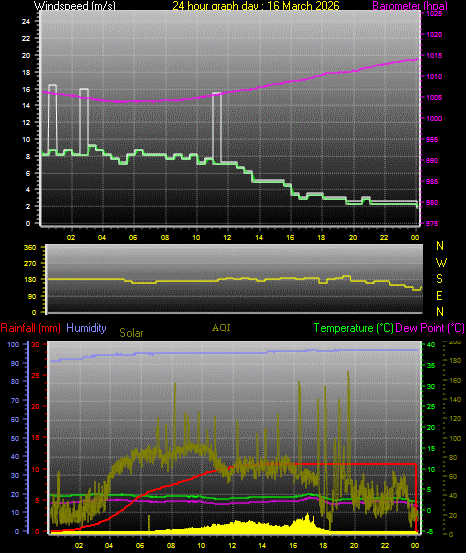Click the blue humidity axis value 70
This screenshot has width=466, height=553.
(15, 401)
